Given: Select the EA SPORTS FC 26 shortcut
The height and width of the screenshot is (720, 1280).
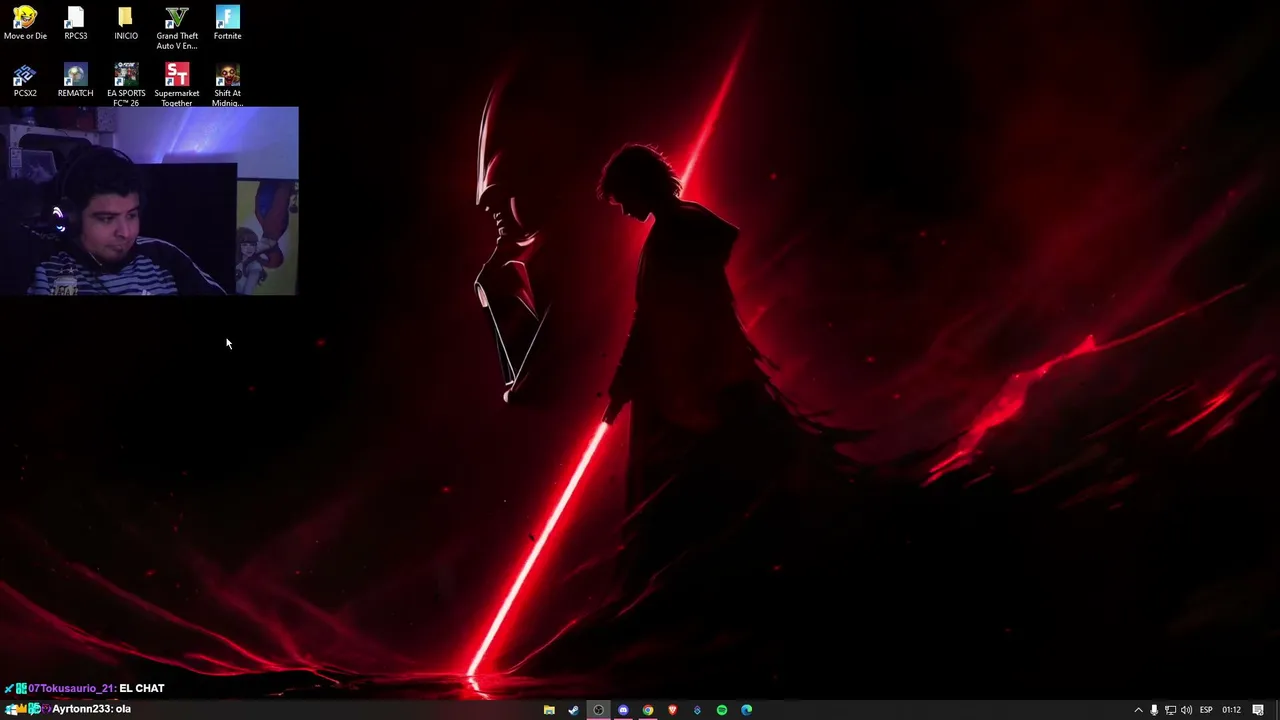Looking at the screenshot, I should (126, 85).
